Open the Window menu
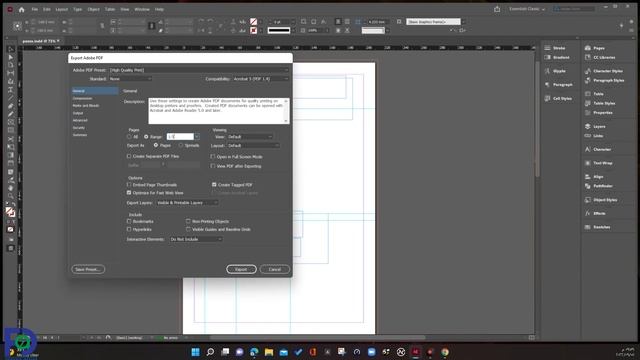640x360 pixels. (x=142, y=9)
